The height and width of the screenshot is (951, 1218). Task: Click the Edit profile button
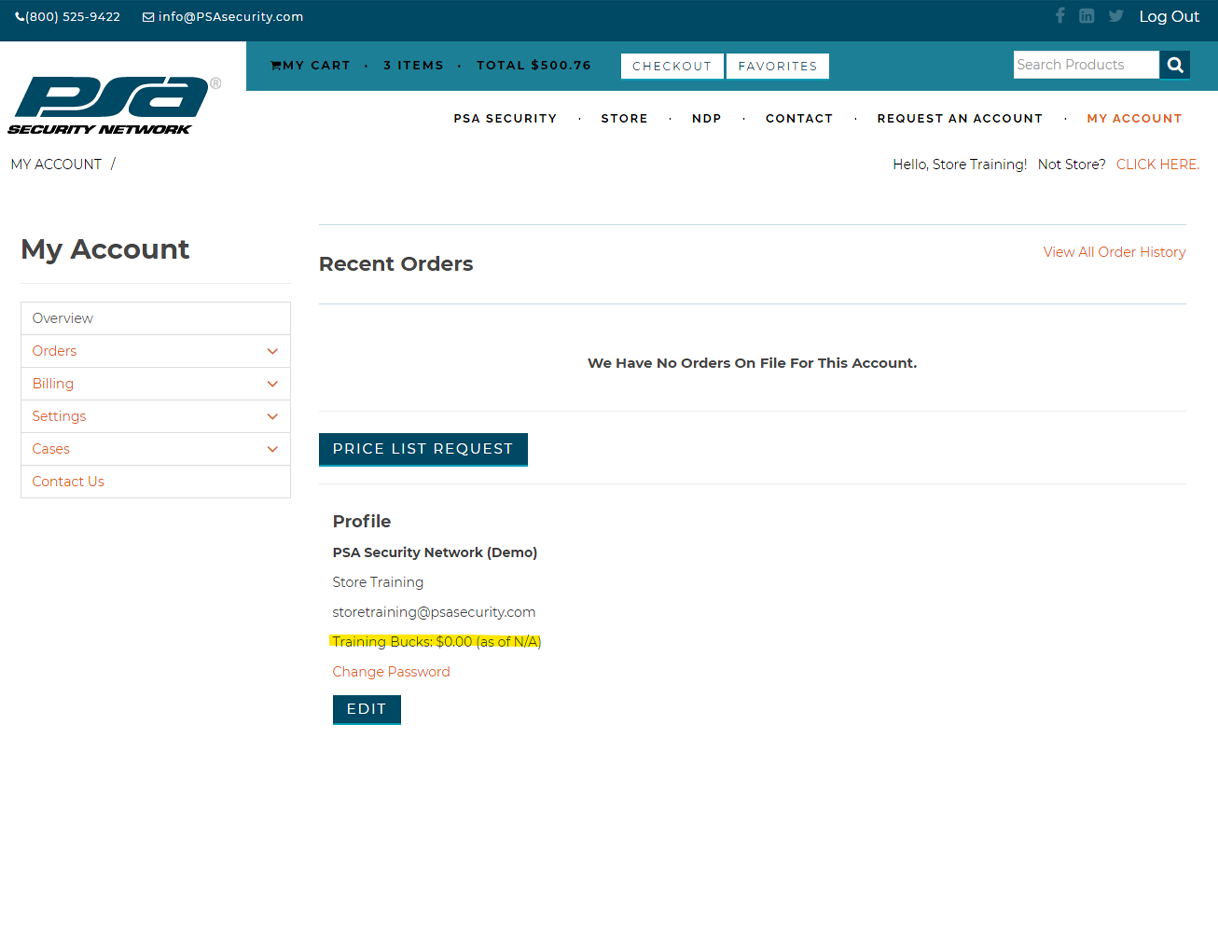coord(367,709)
